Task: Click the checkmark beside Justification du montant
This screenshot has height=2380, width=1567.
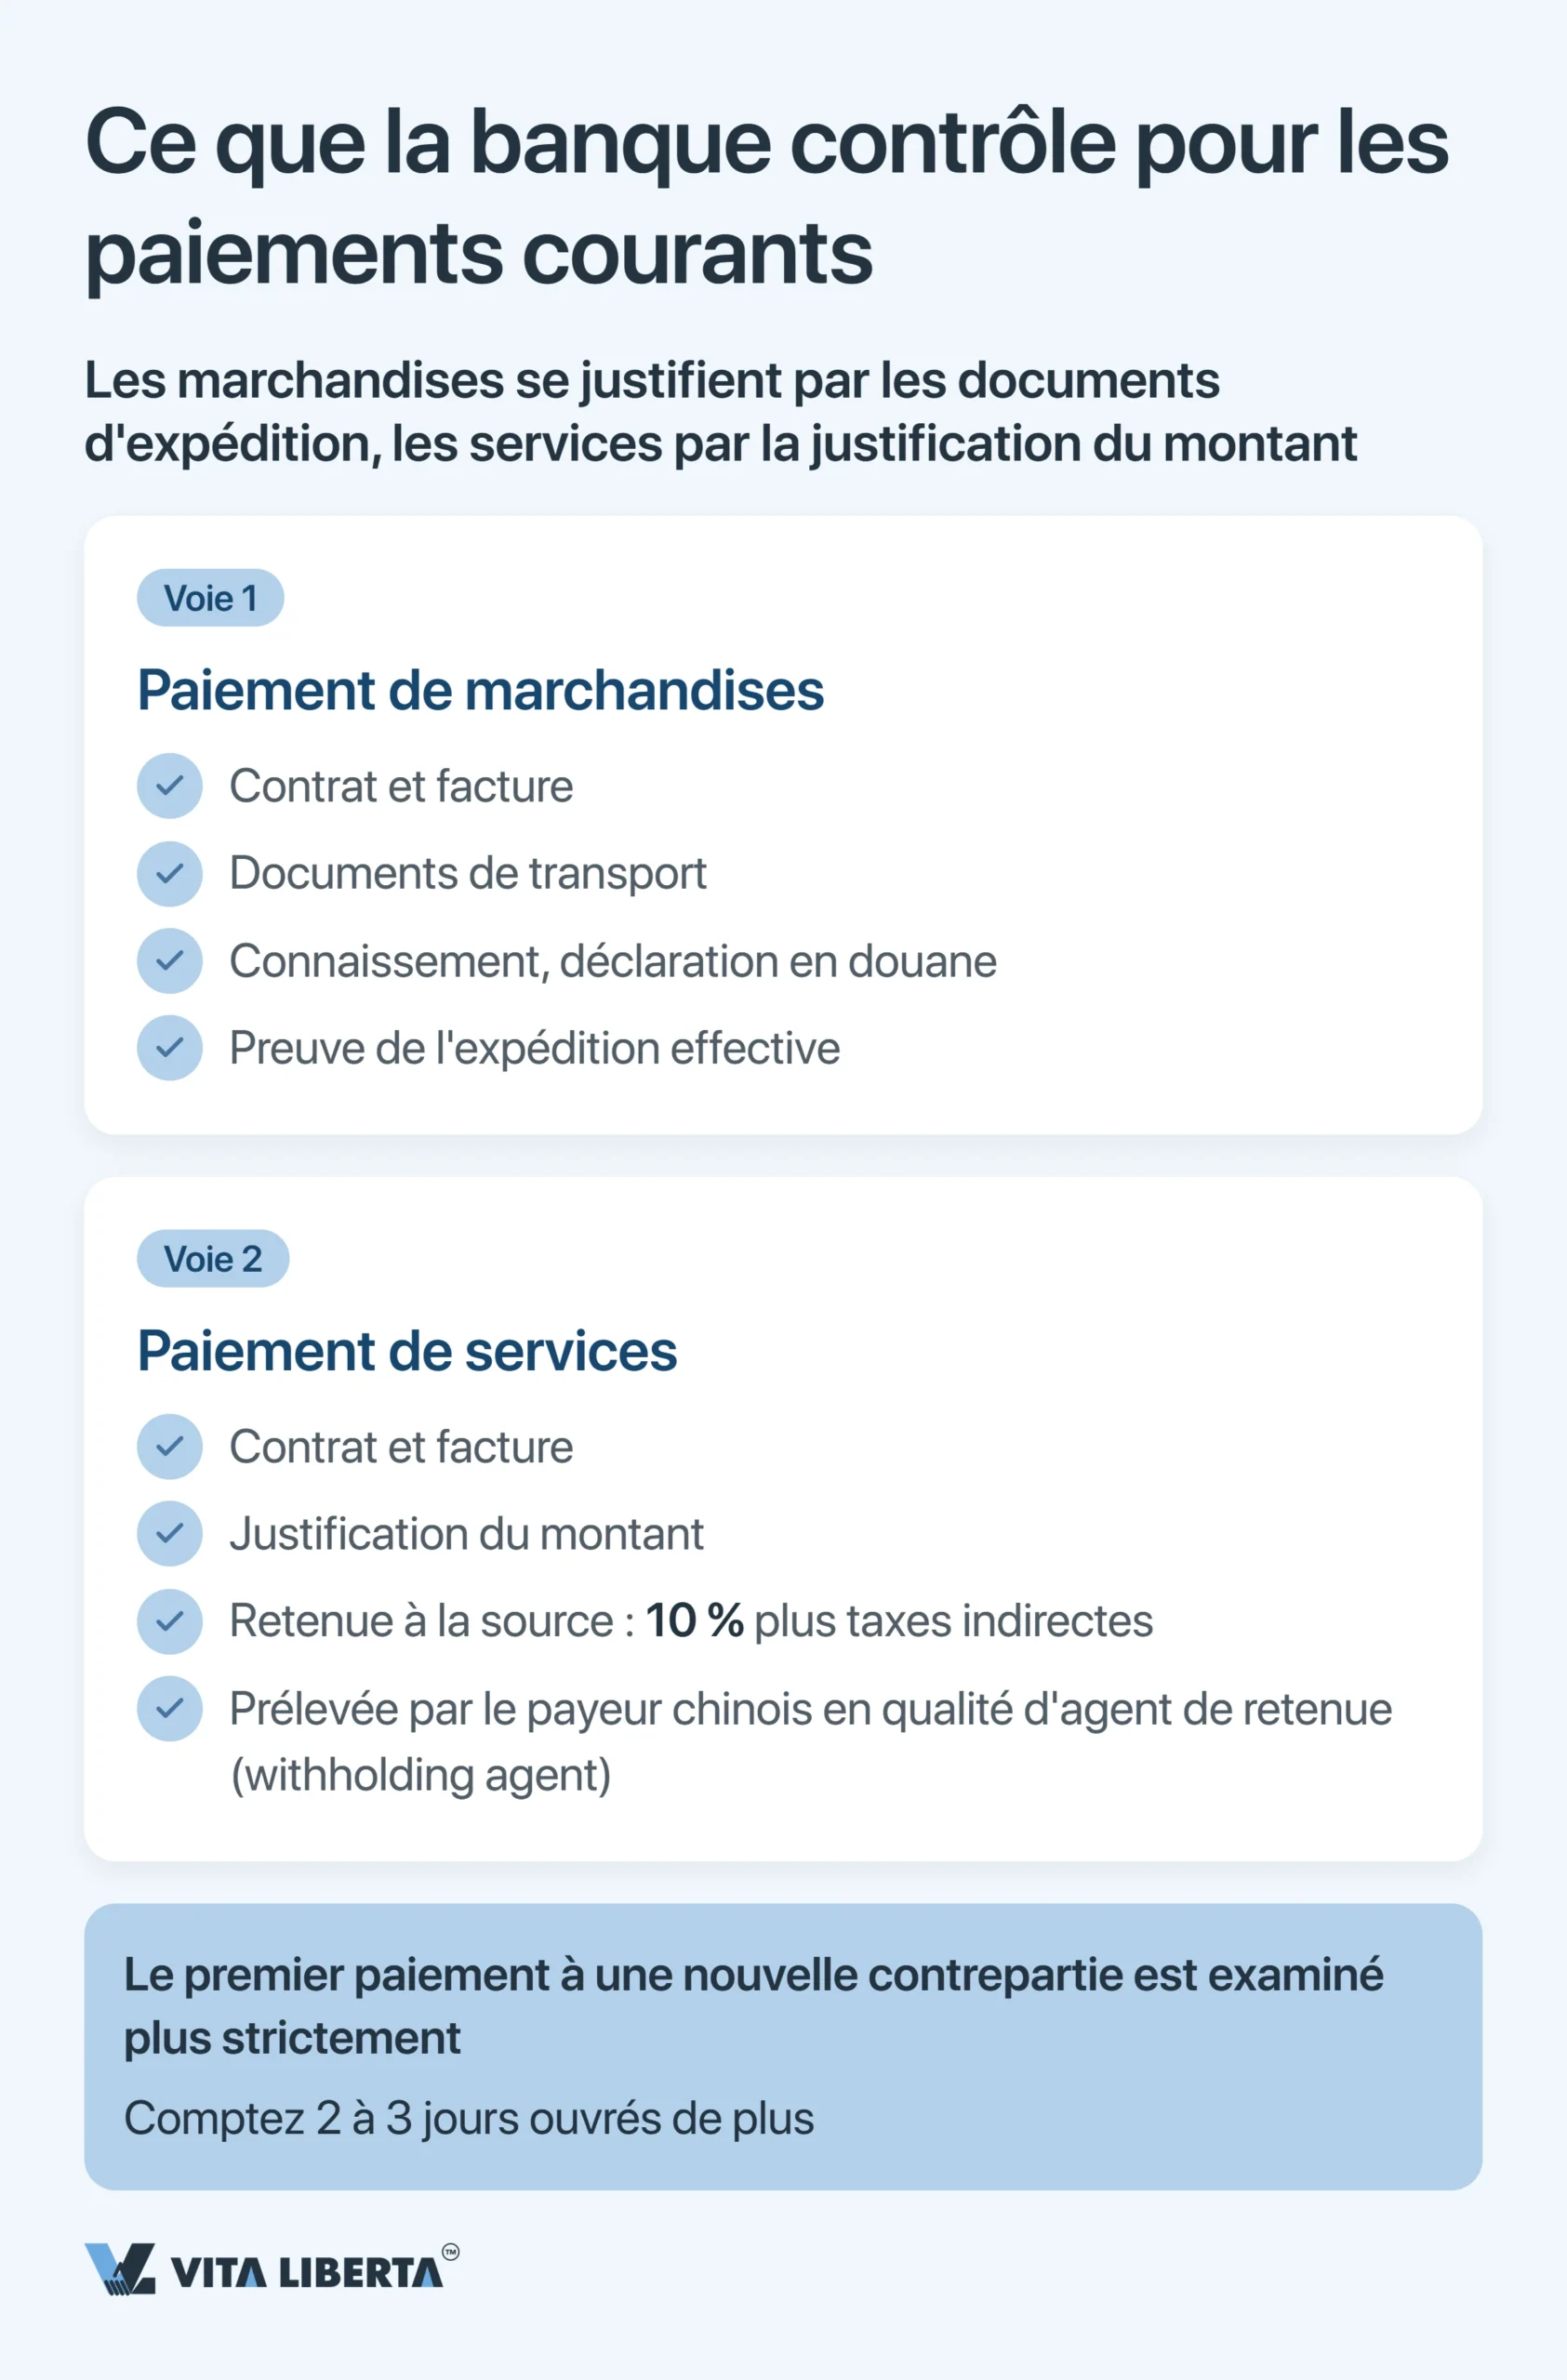Action: 170,1533
